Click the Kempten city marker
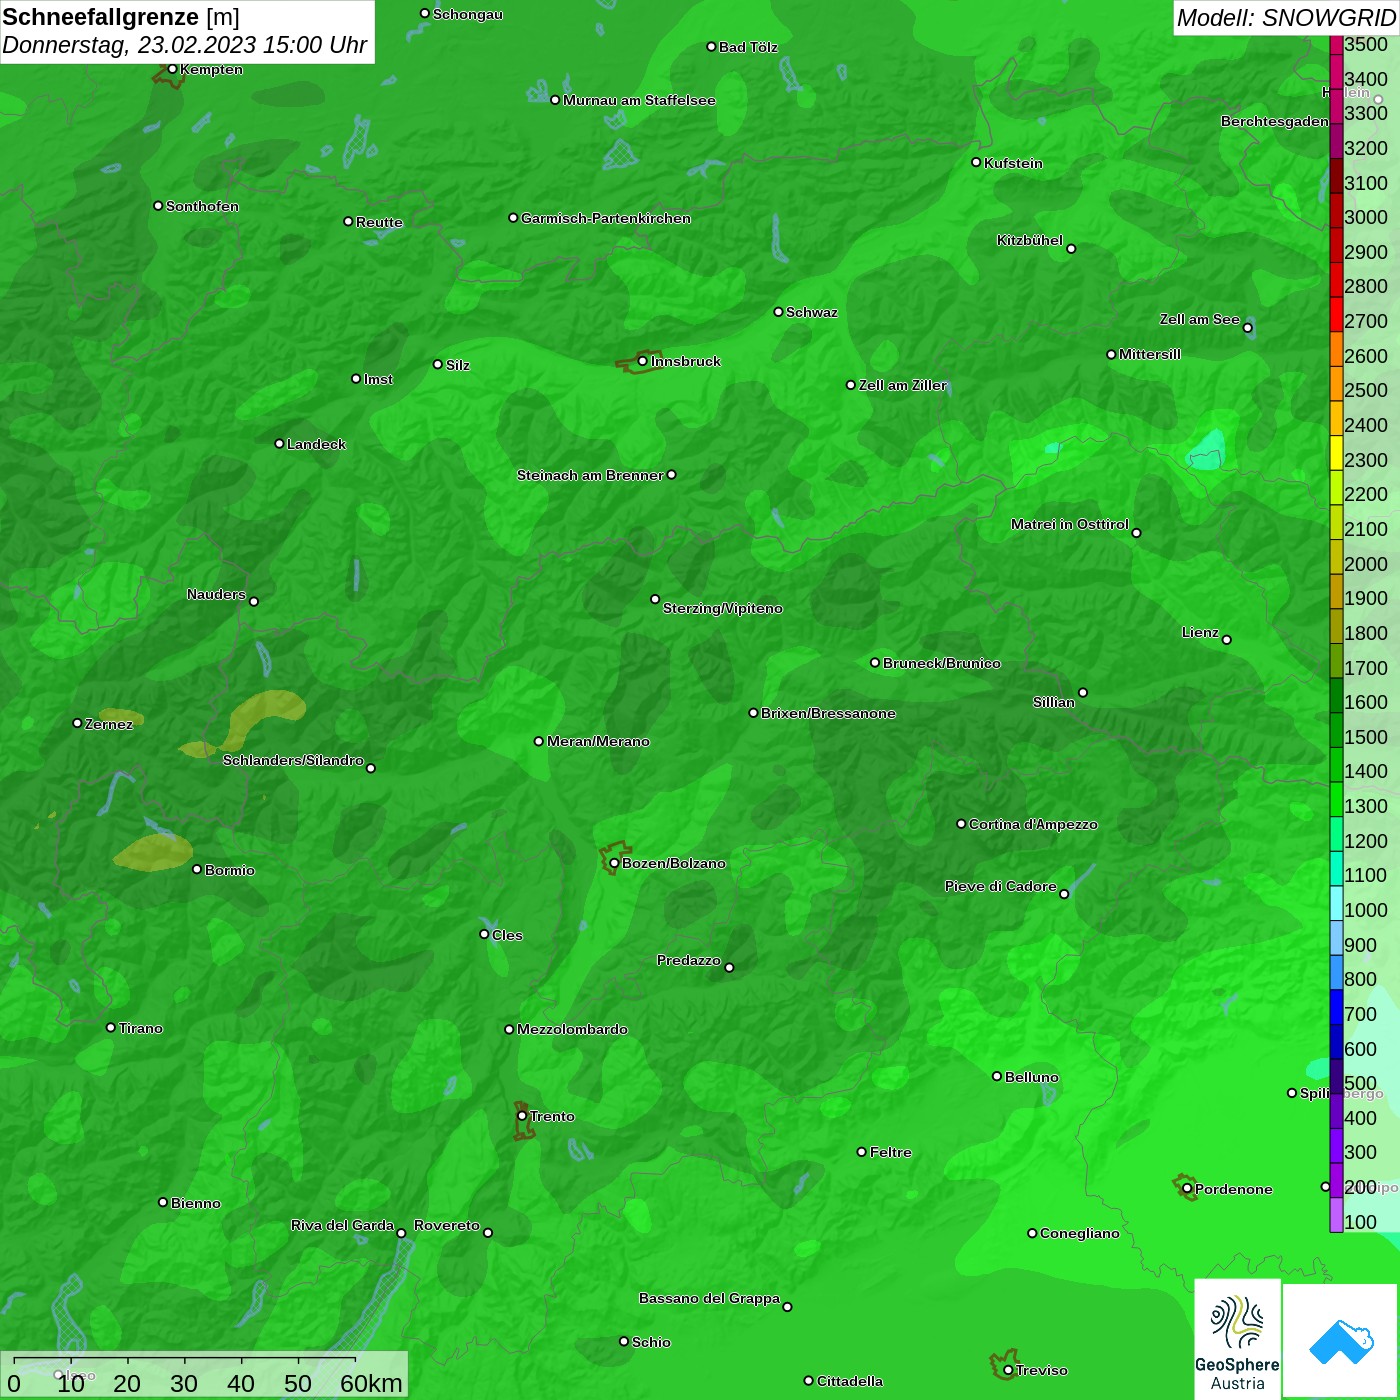1400x1400 pixels. 172,69
